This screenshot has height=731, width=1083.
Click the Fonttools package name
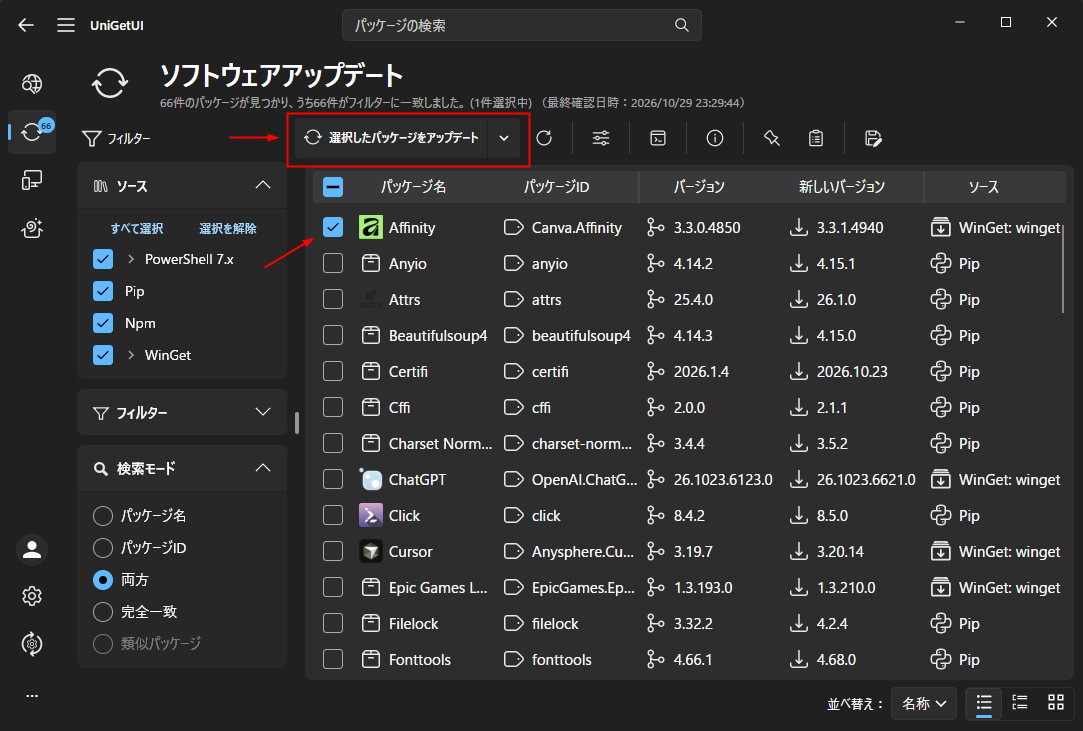click(x=419, y=660)
